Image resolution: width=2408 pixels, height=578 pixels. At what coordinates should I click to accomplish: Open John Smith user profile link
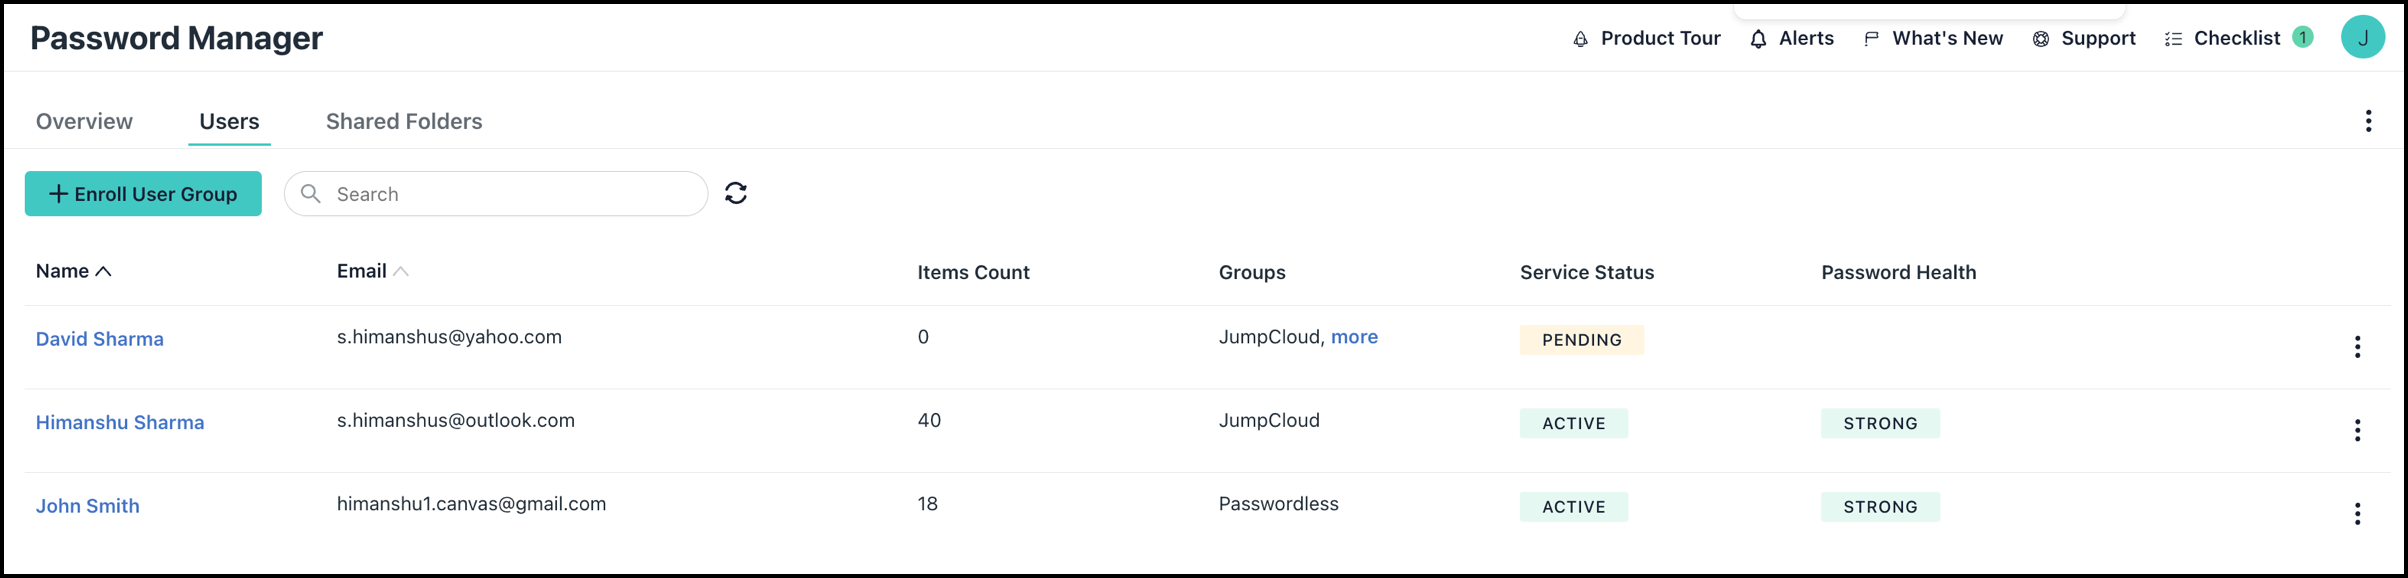coord(88,506)
